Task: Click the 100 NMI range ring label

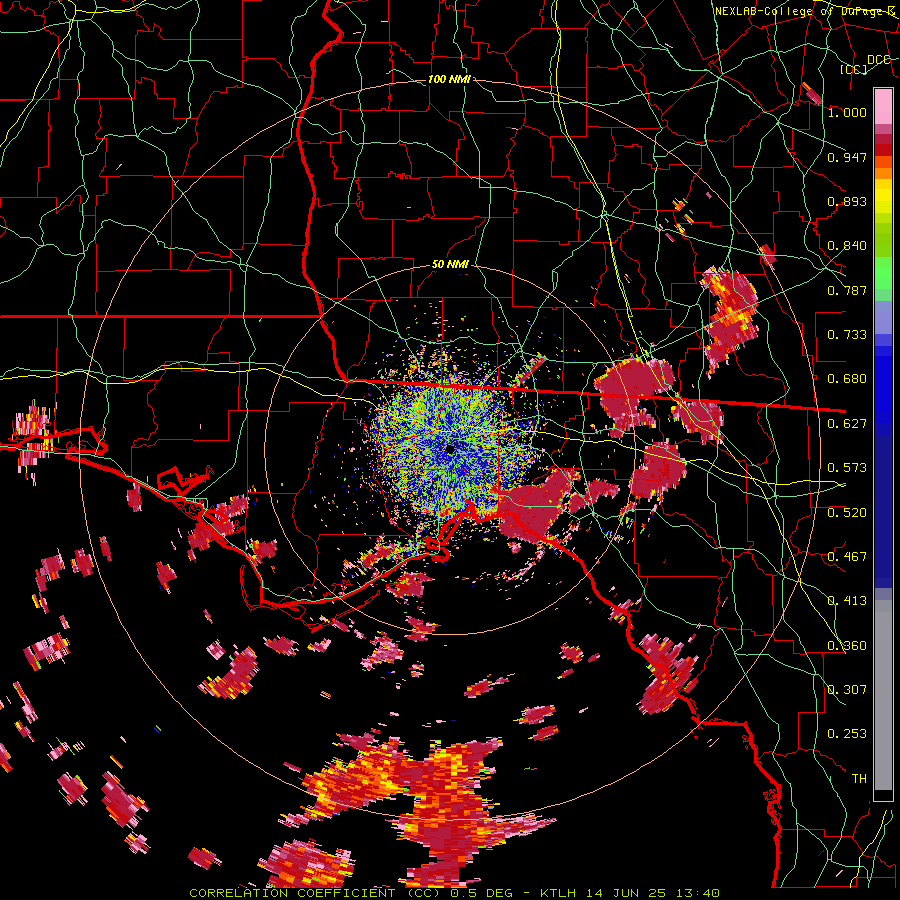Action: click(449, 79)
